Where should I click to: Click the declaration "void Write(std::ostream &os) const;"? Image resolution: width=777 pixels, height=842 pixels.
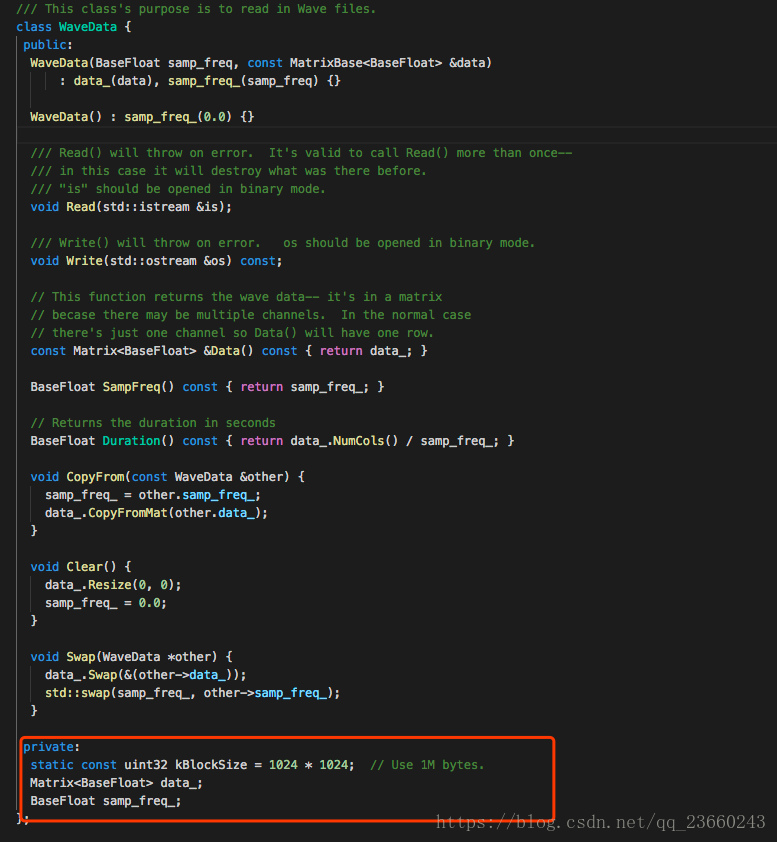point(156,261)
